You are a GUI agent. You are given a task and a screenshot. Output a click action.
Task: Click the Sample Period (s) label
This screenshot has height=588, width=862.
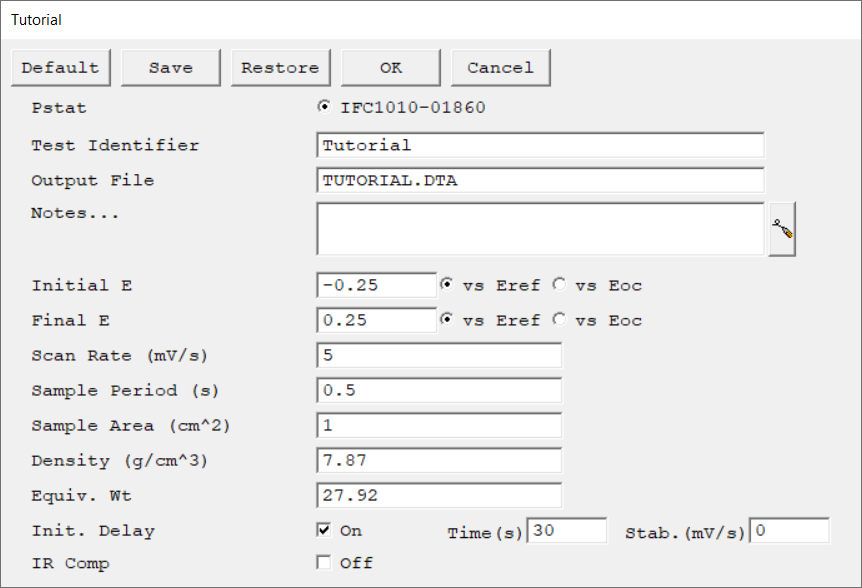pyautogui.click(x=125, y=391)
